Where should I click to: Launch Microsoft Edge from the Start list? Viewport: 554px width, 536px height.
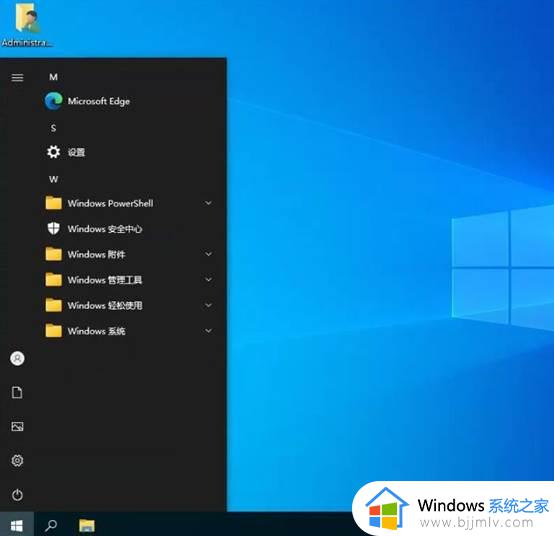[x=54, y=101]
